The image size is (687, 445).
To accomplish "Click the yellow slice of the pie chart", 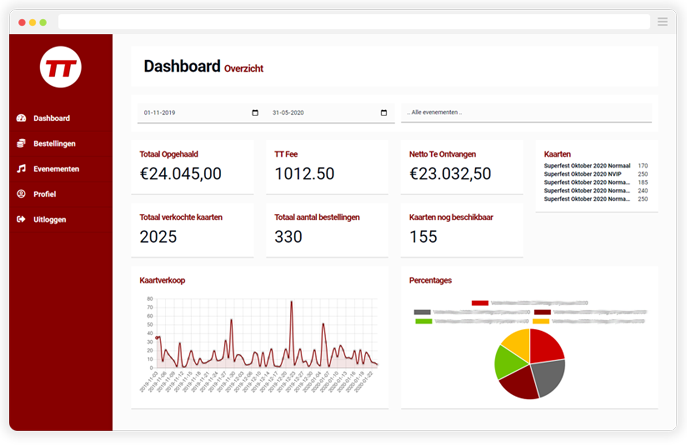I will (516, 345).
